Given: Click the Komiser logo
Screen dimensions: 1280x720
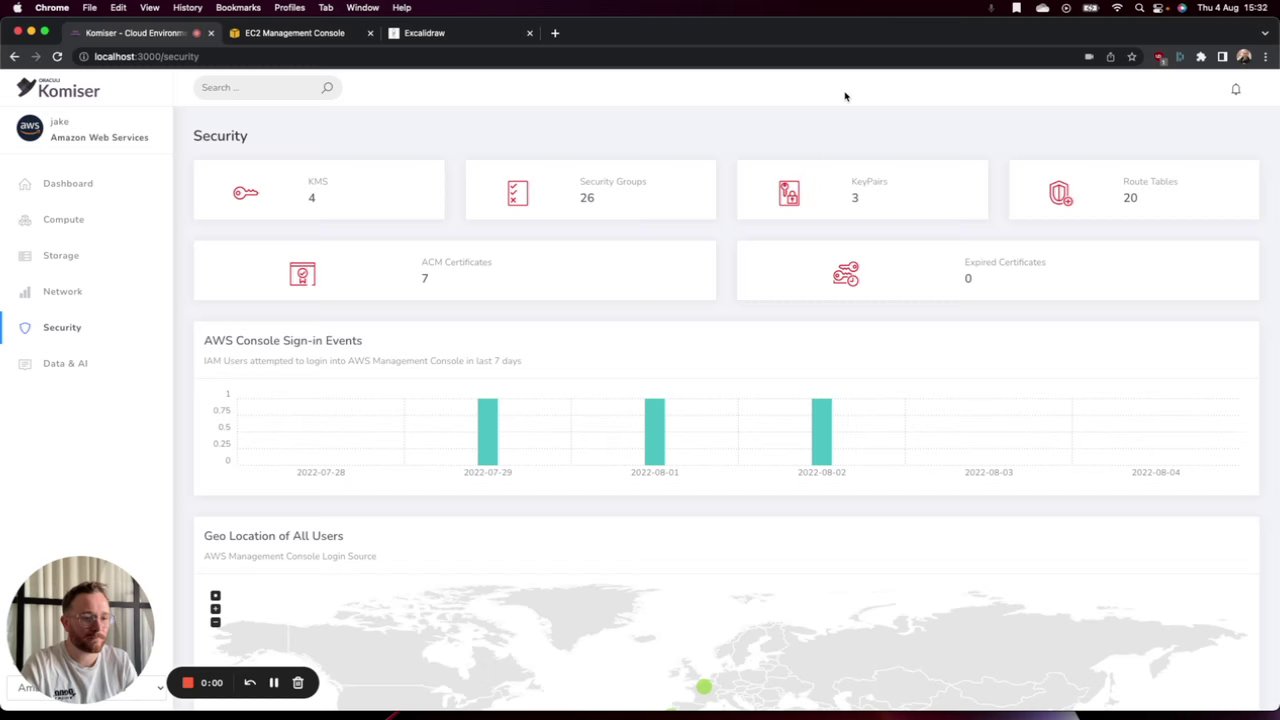Looking at the screenshot, I should point(58,88).
